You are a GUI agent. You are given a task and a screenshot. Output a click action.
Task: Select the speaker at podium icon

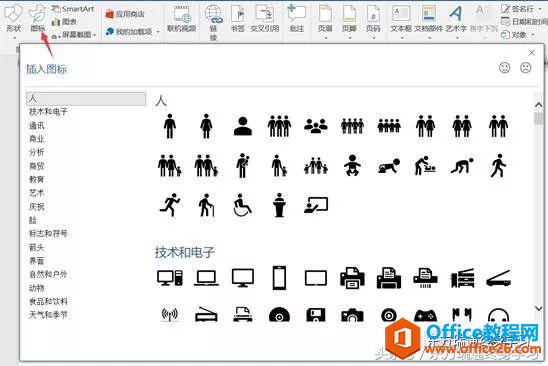[x=279, y=205]
